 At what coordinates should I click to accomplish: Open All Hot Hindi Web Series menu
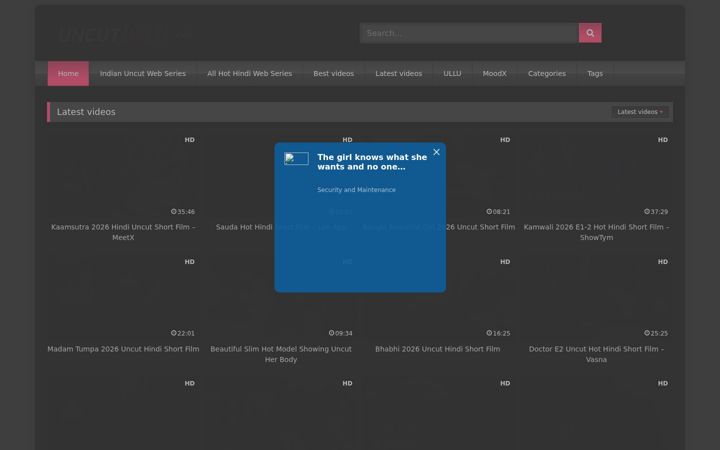pos(249,73)
